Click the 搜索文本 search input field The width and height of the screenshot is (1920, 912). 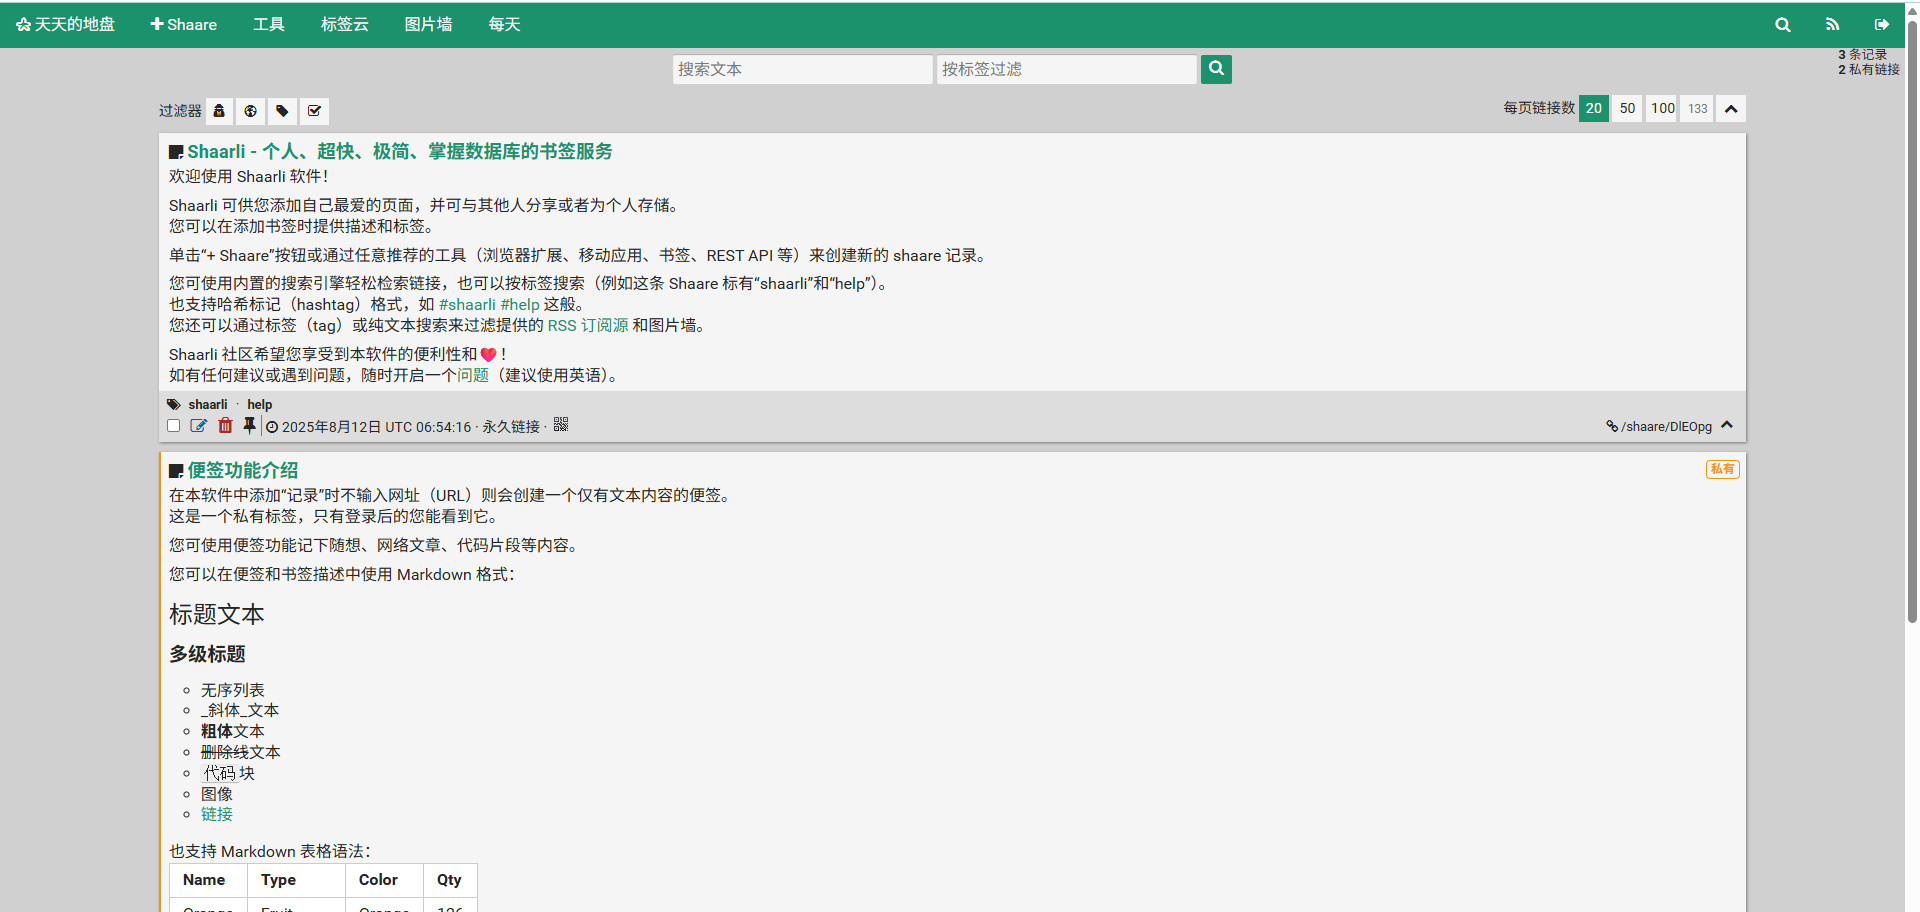802,69
